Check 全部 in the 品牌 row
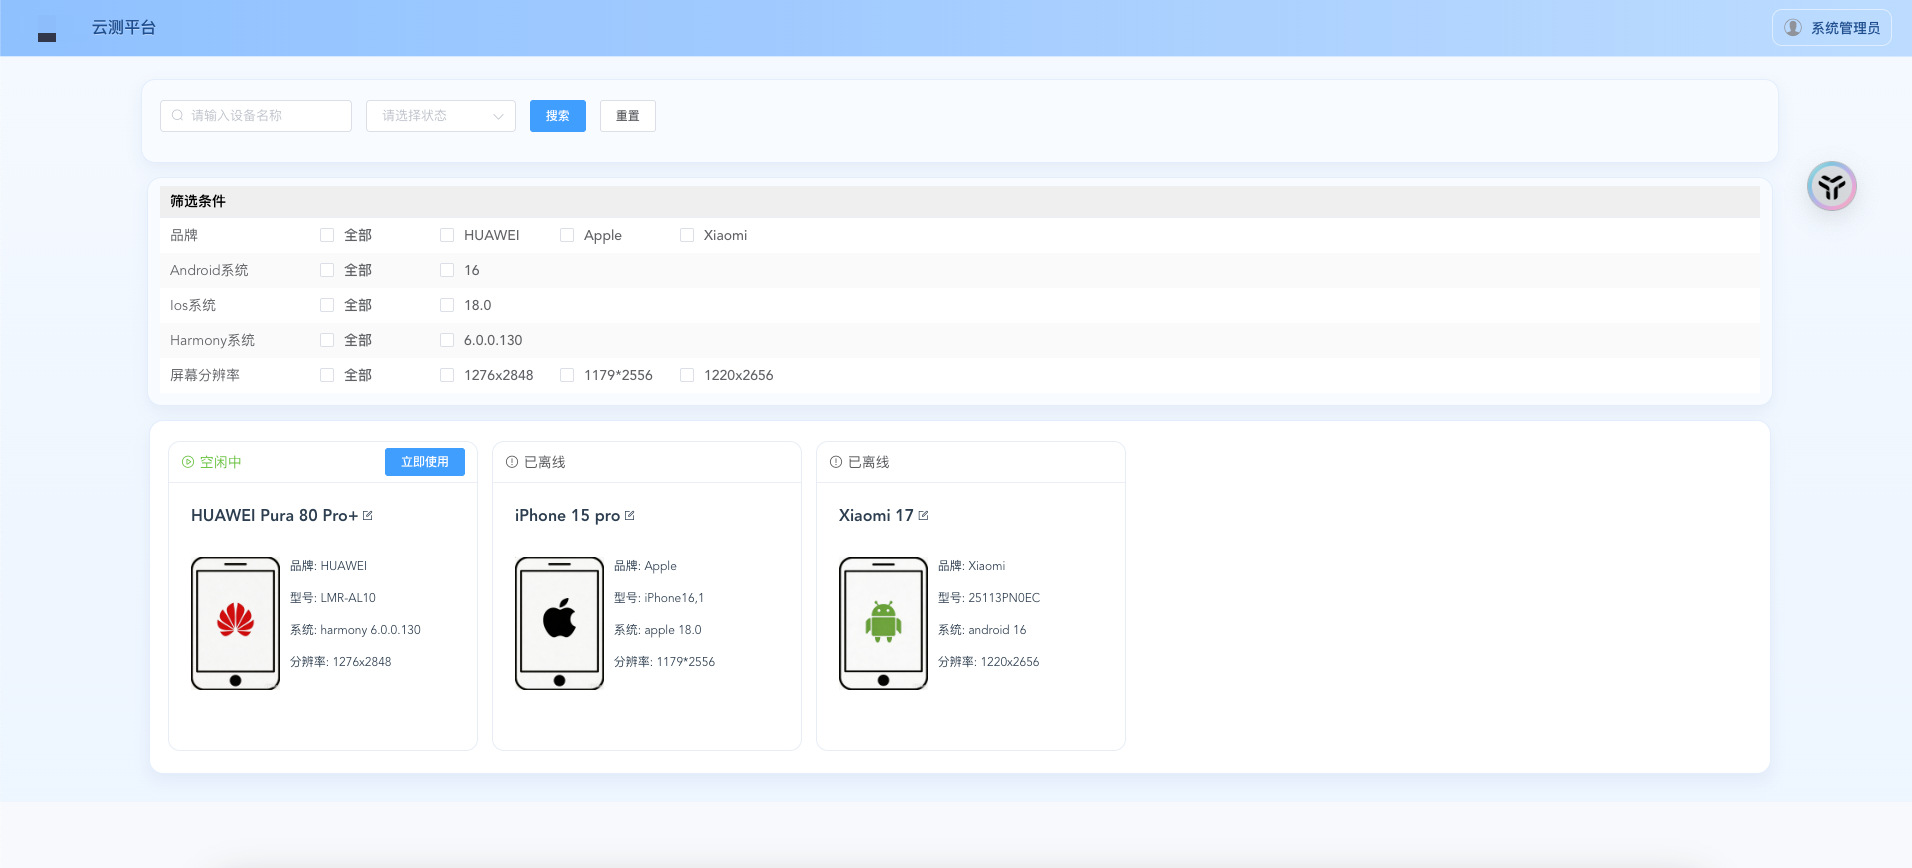1912x868 pixels. pos(327,235)
